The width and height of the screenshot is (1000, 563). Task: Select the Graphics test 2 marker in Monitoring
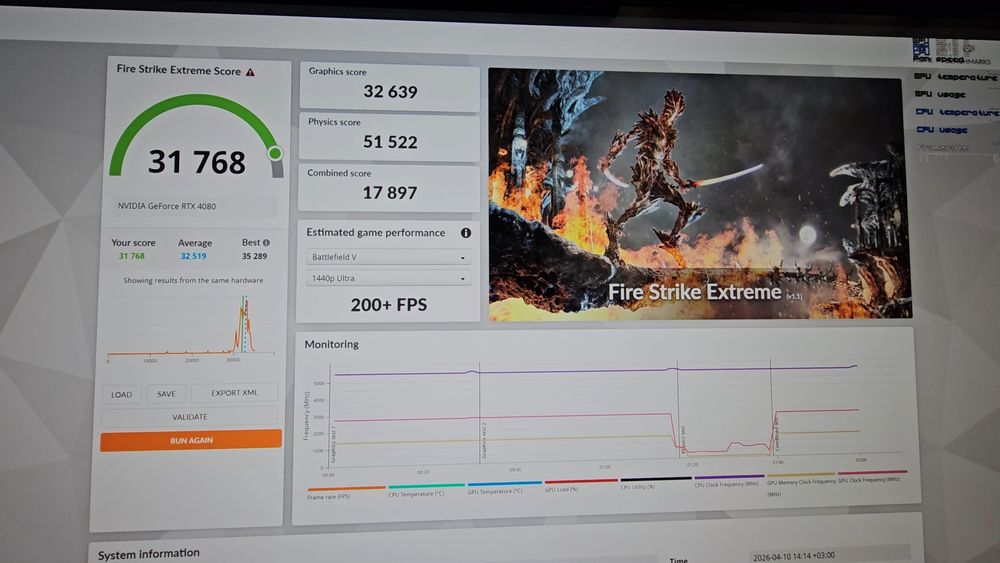[483, 441]
